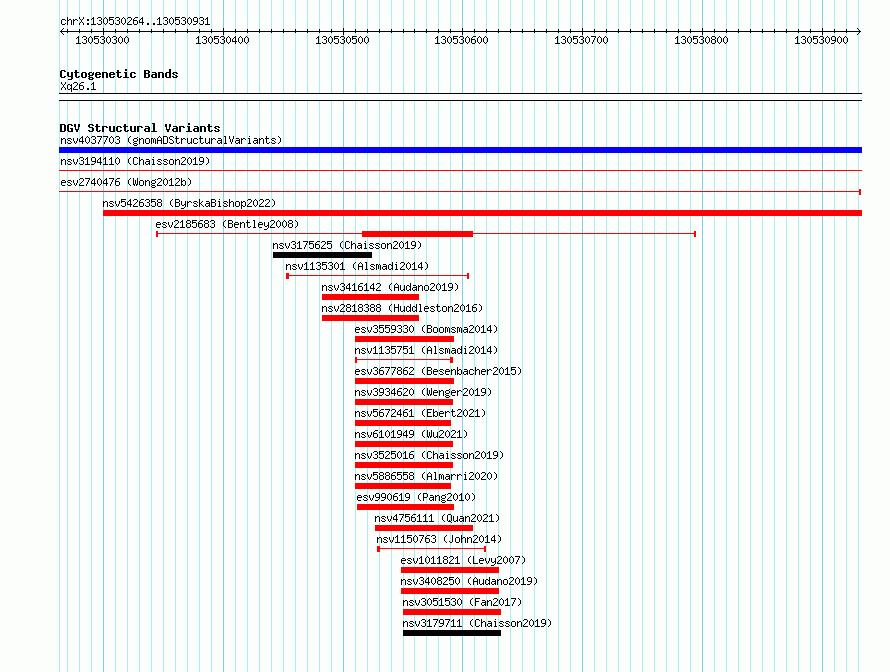The width and height of the screenshot is (890, 672).
Task: Open esv3559330 (Boomsma2014) label
Action: [426, 329]
